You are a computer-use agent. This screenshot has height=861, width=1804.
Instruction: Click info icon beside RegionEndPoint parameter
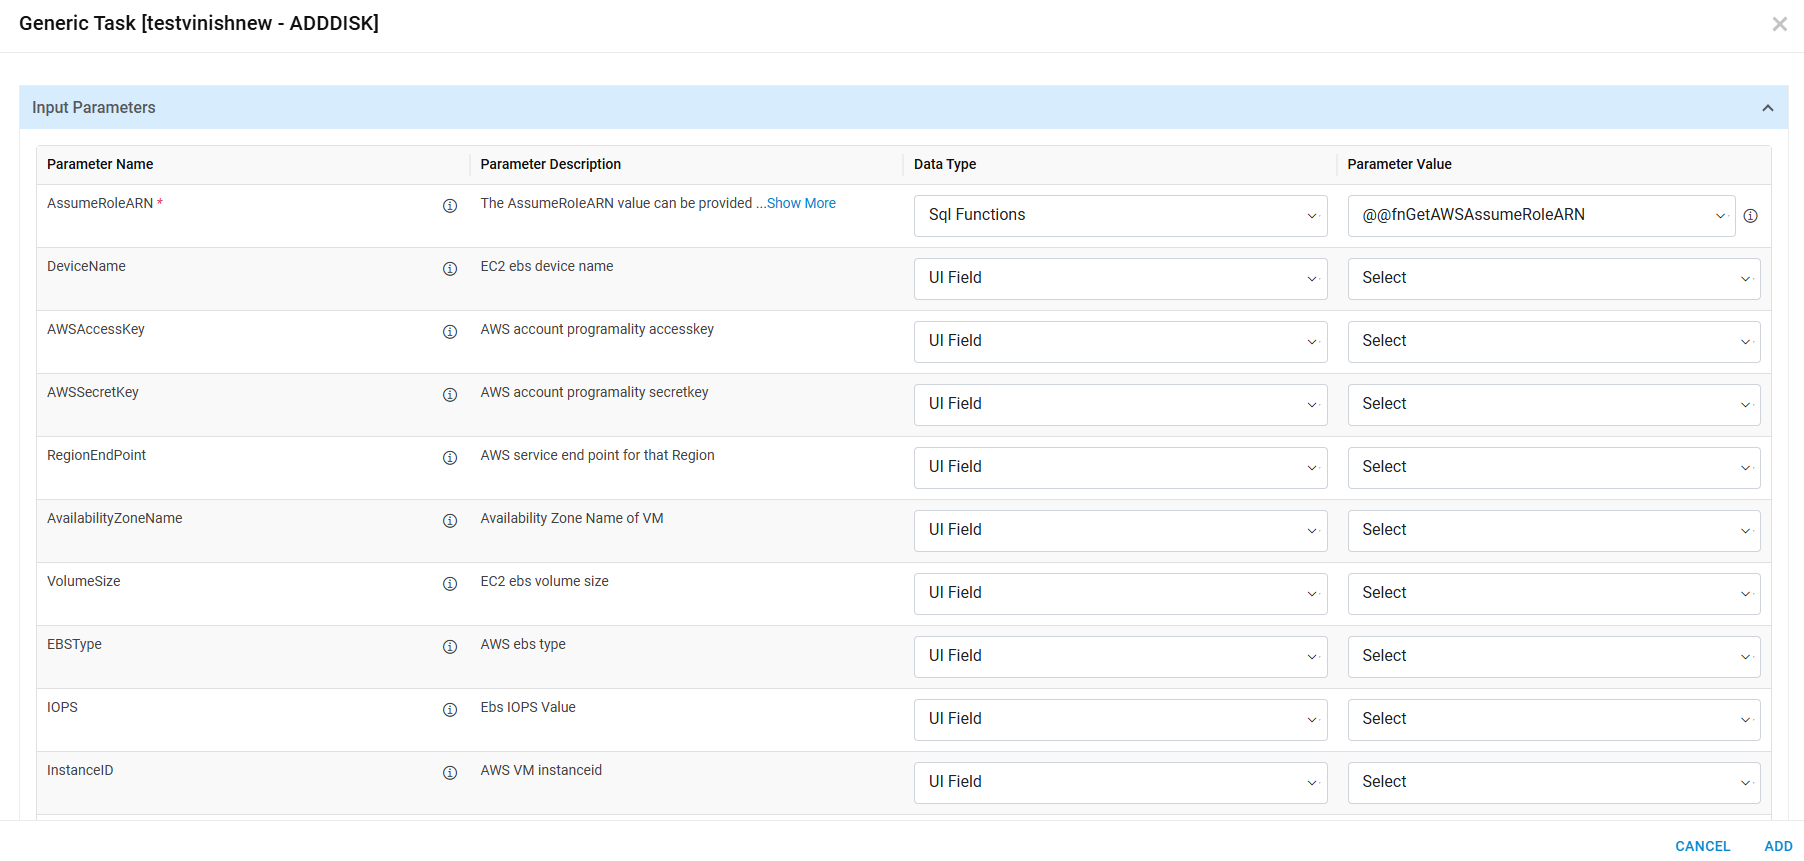450,458
